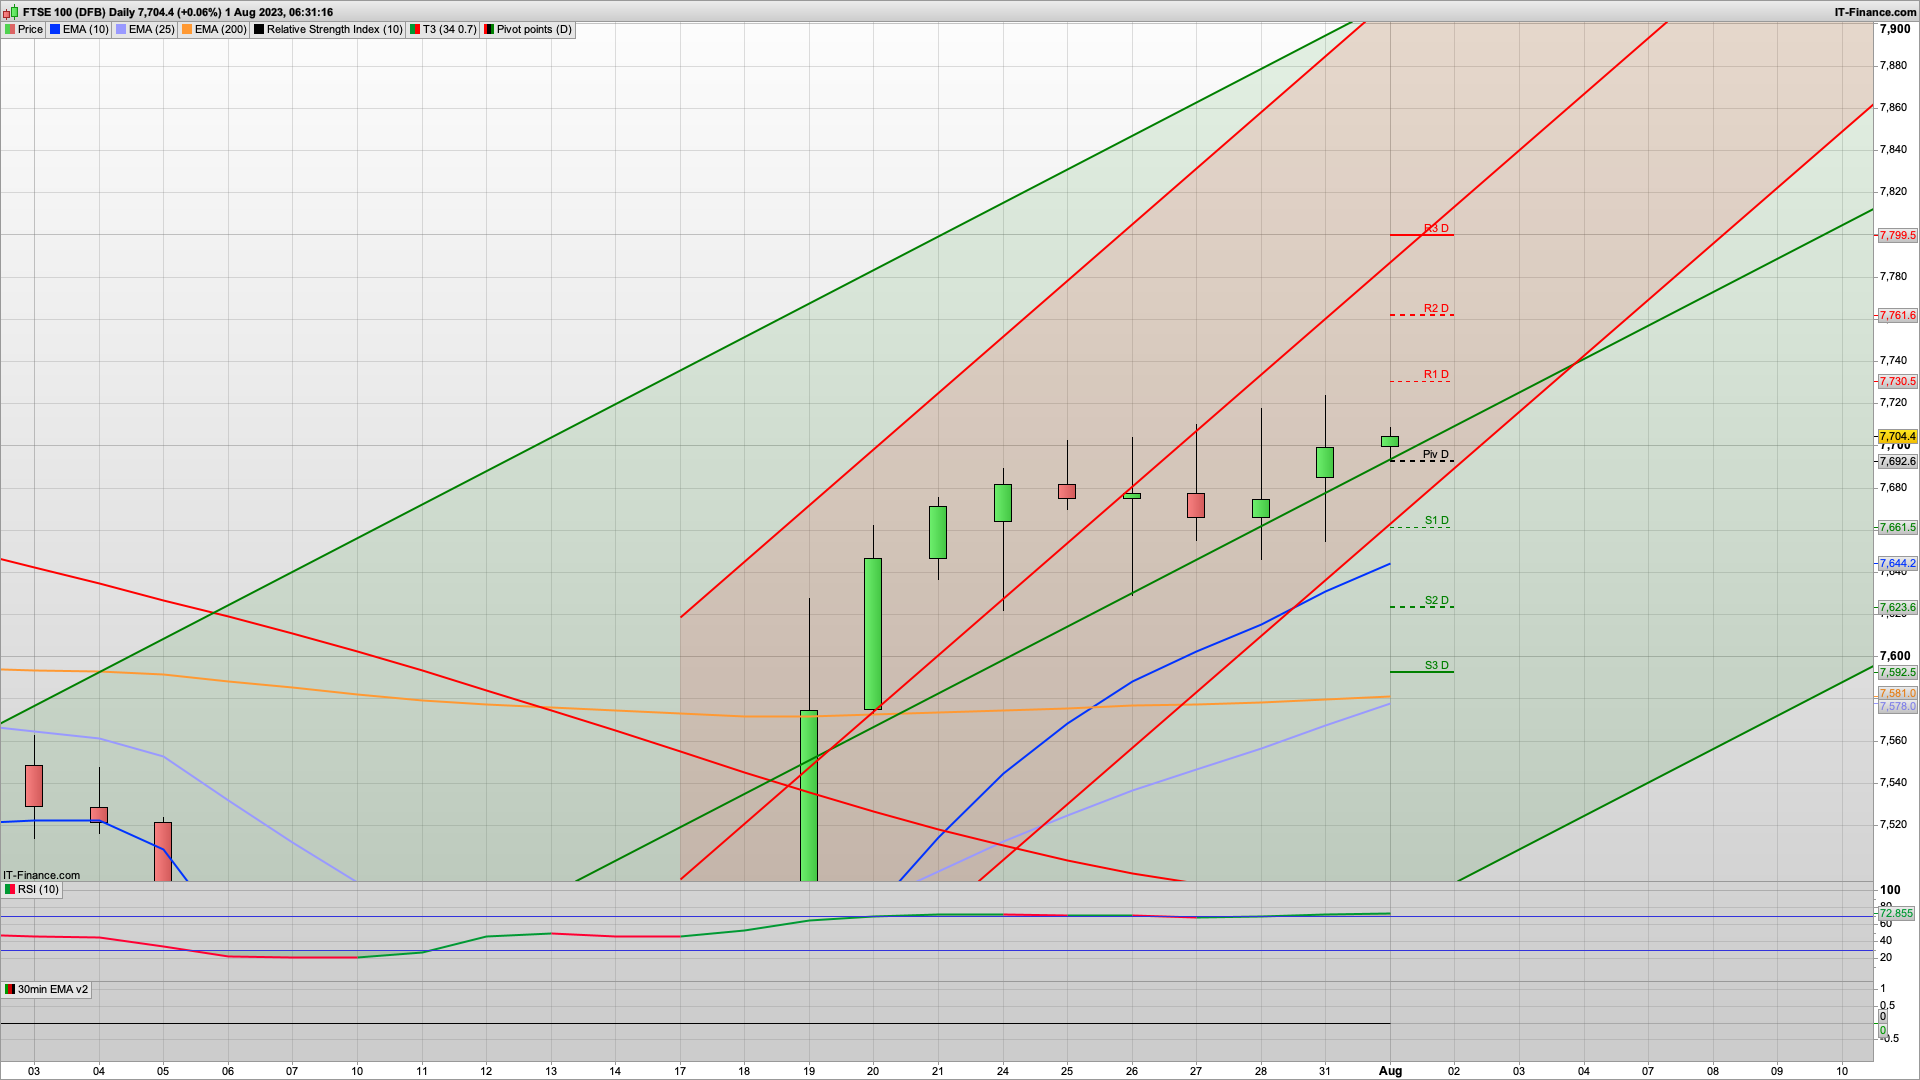The image size is (1920, 1080).
Task: Click the 7,799.5 red price tag
Action: point(1897,236)
